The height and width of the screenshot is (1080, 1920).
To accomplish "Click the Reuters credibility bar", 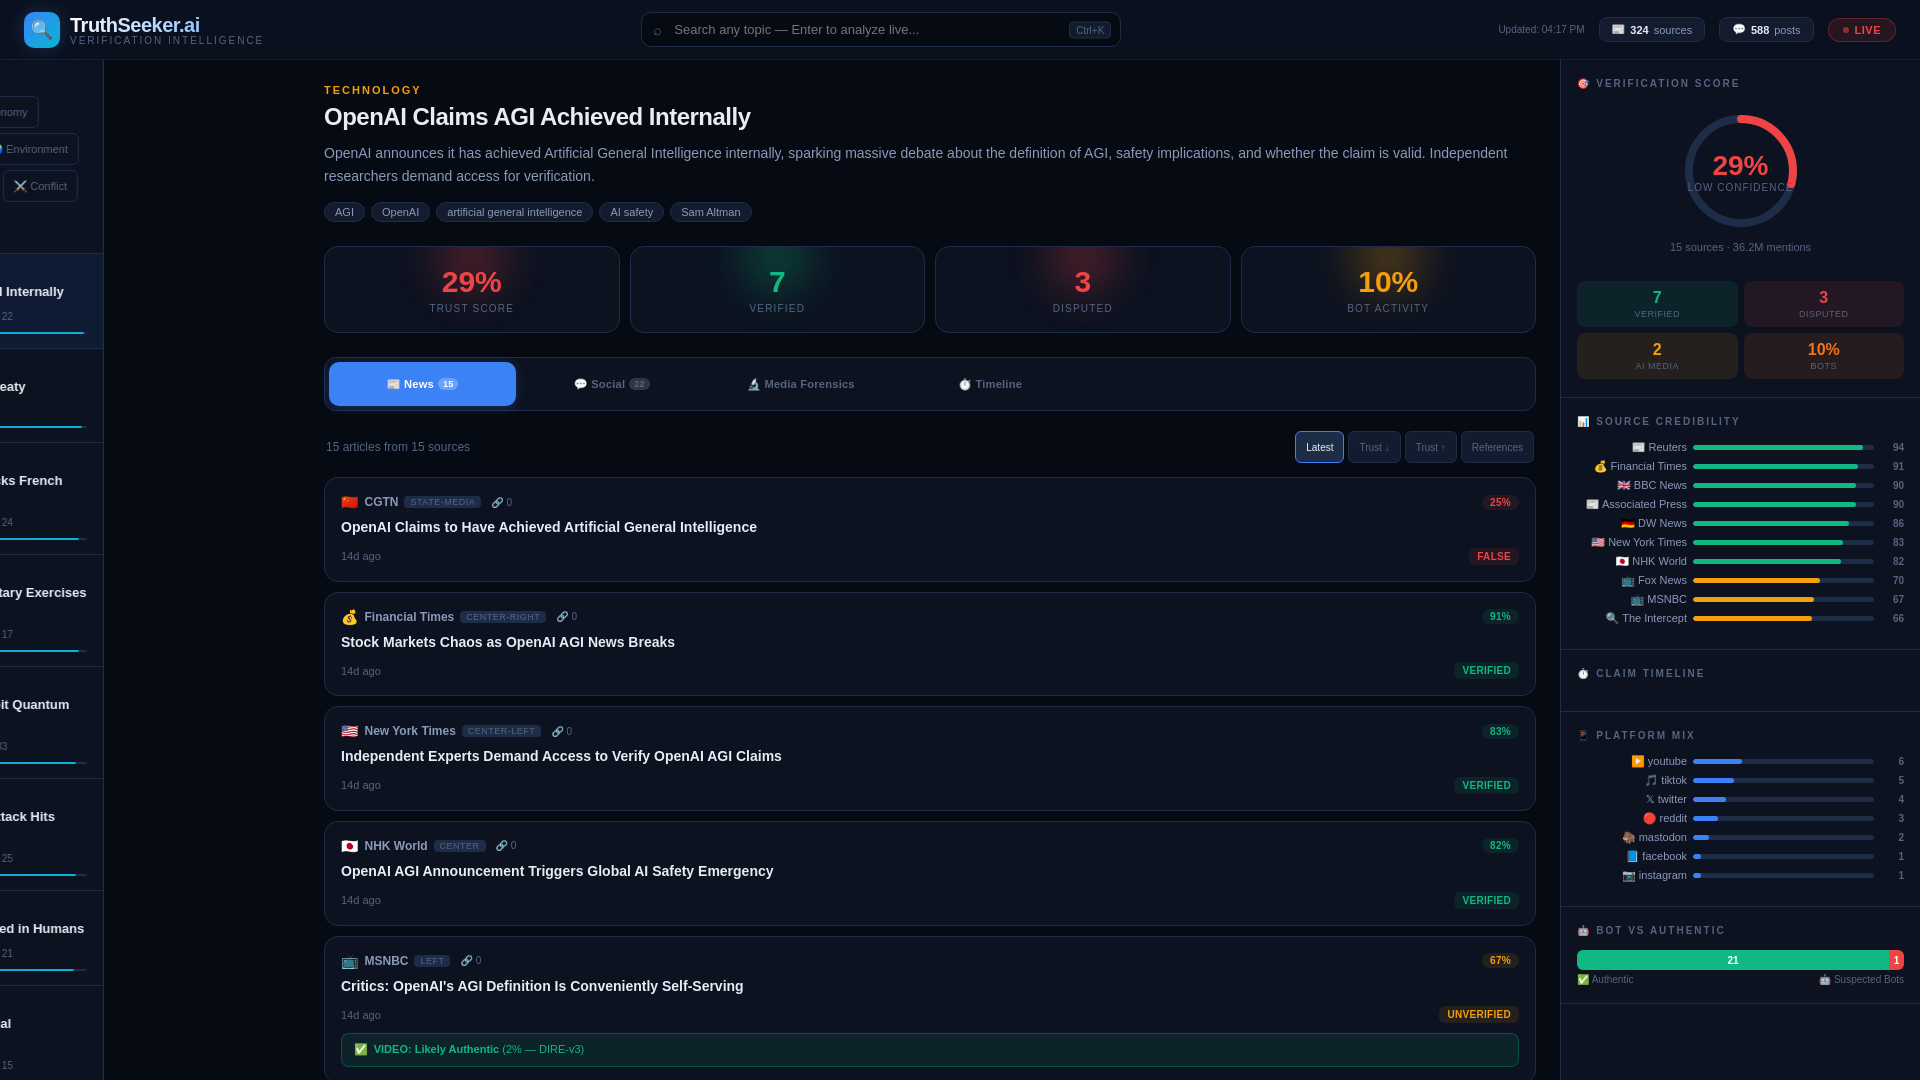I will [1783, 448].
